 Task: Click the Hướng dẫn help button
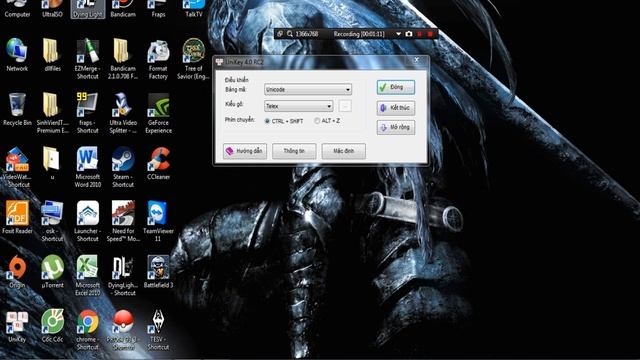[245, 151]
